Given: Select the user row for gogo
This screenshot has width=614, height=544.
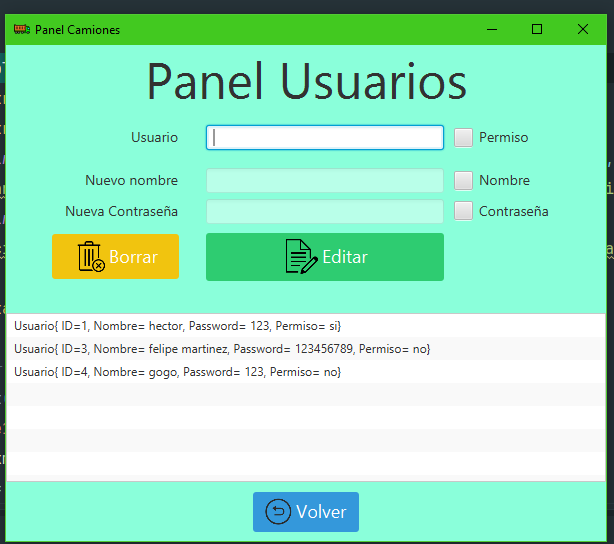Looking at the screenshot, I should point(306,372).
